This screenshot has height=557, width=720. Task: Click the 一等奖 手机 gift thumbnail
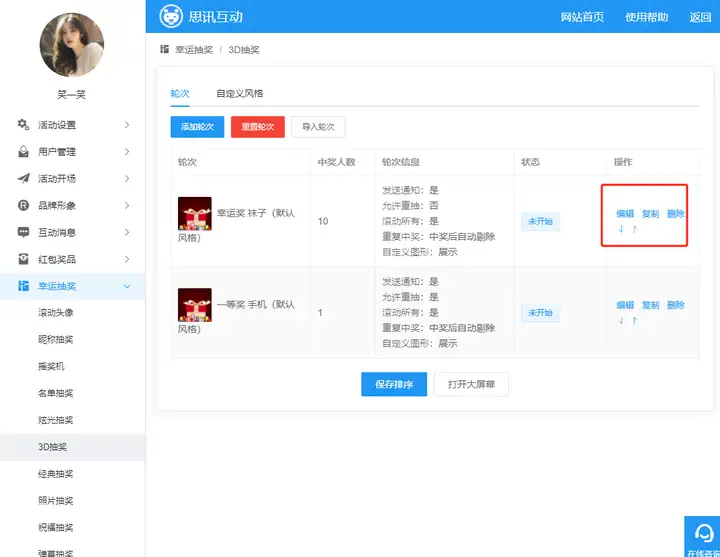click(195, 305)
